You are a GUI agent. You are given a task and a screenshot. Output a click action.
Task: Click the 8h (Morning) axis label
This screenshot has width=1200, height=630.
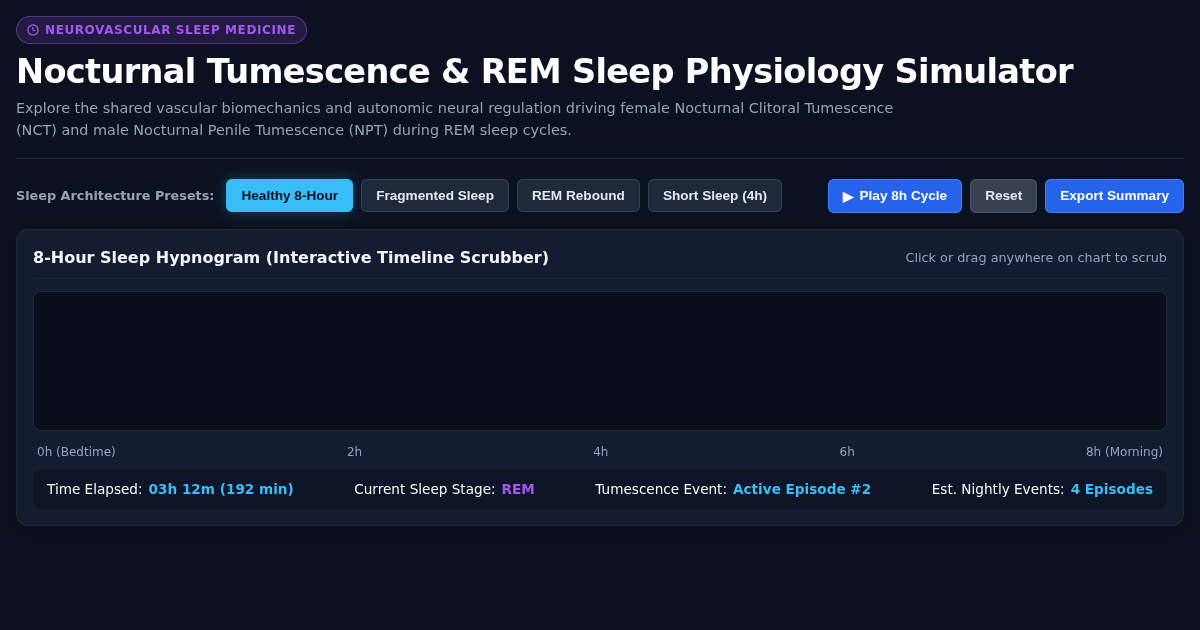click(x=1124, y=452)
